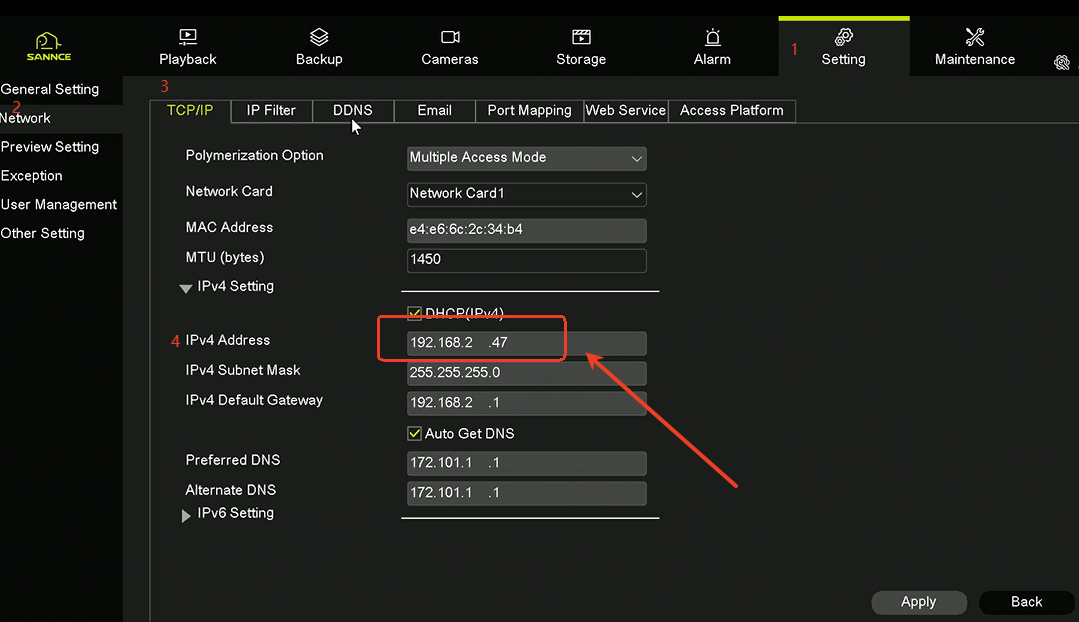The width and height of the screenshot is (1079, 622).
Task: Open the Backup layers icon
Action: pyautogui.click(x=319, y=36)
